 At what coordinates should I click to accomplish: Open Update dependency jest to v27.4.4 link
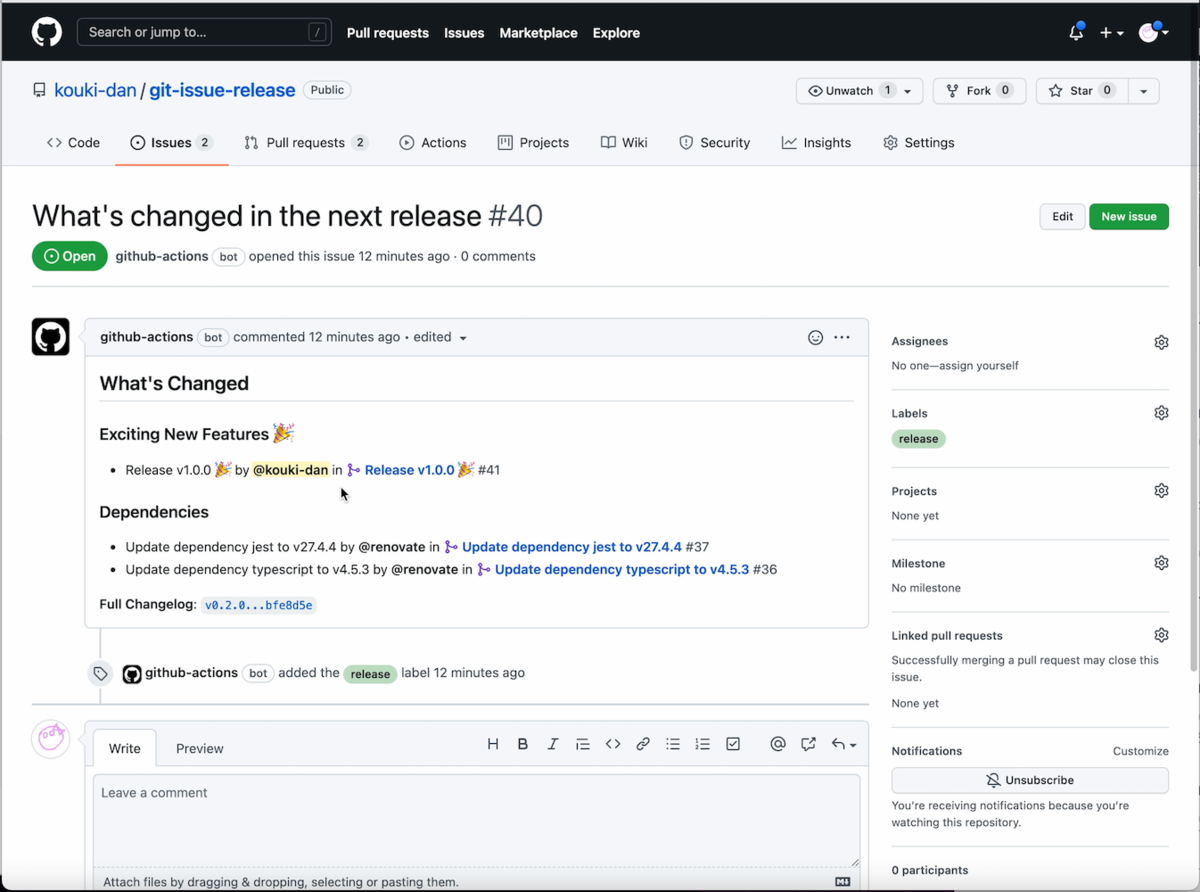(x=572, y=547)
